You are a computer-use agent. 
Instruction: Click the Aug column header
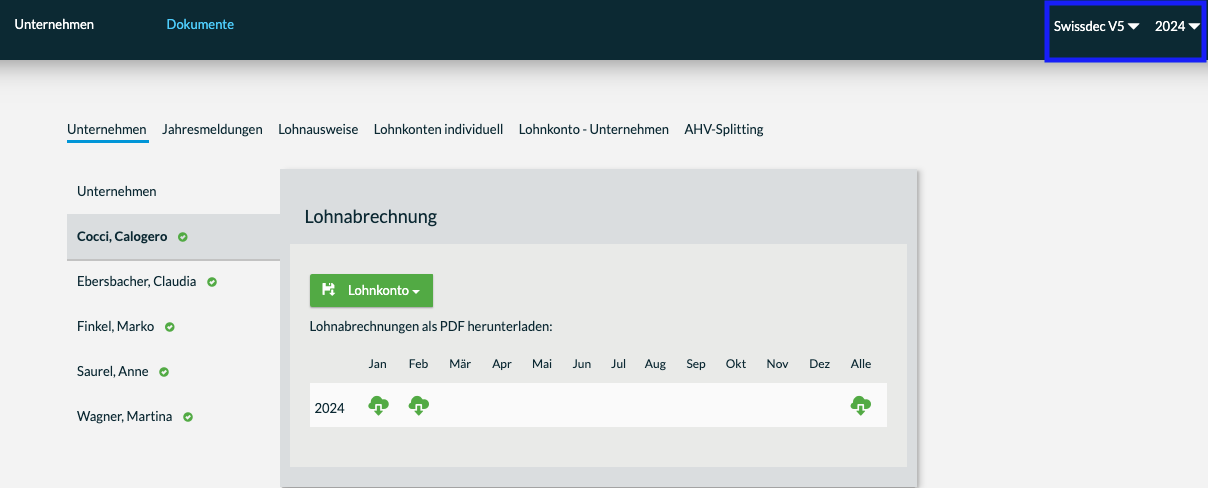coord(655,364)
